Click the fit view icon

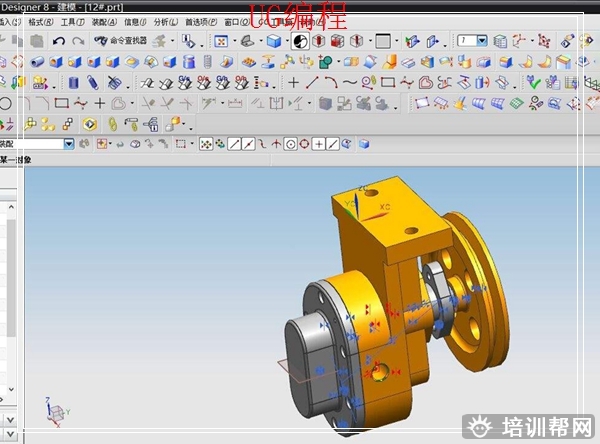click(221, 41)
